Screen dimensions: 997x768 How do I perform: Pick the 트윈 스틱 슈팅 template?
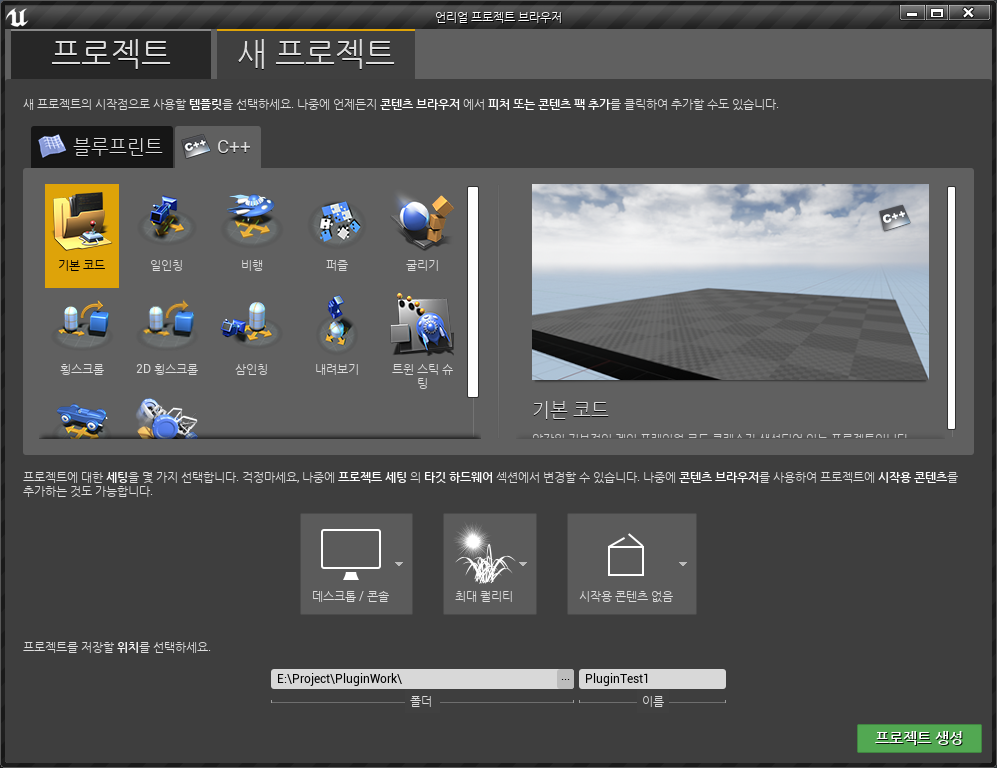point(422,341)
